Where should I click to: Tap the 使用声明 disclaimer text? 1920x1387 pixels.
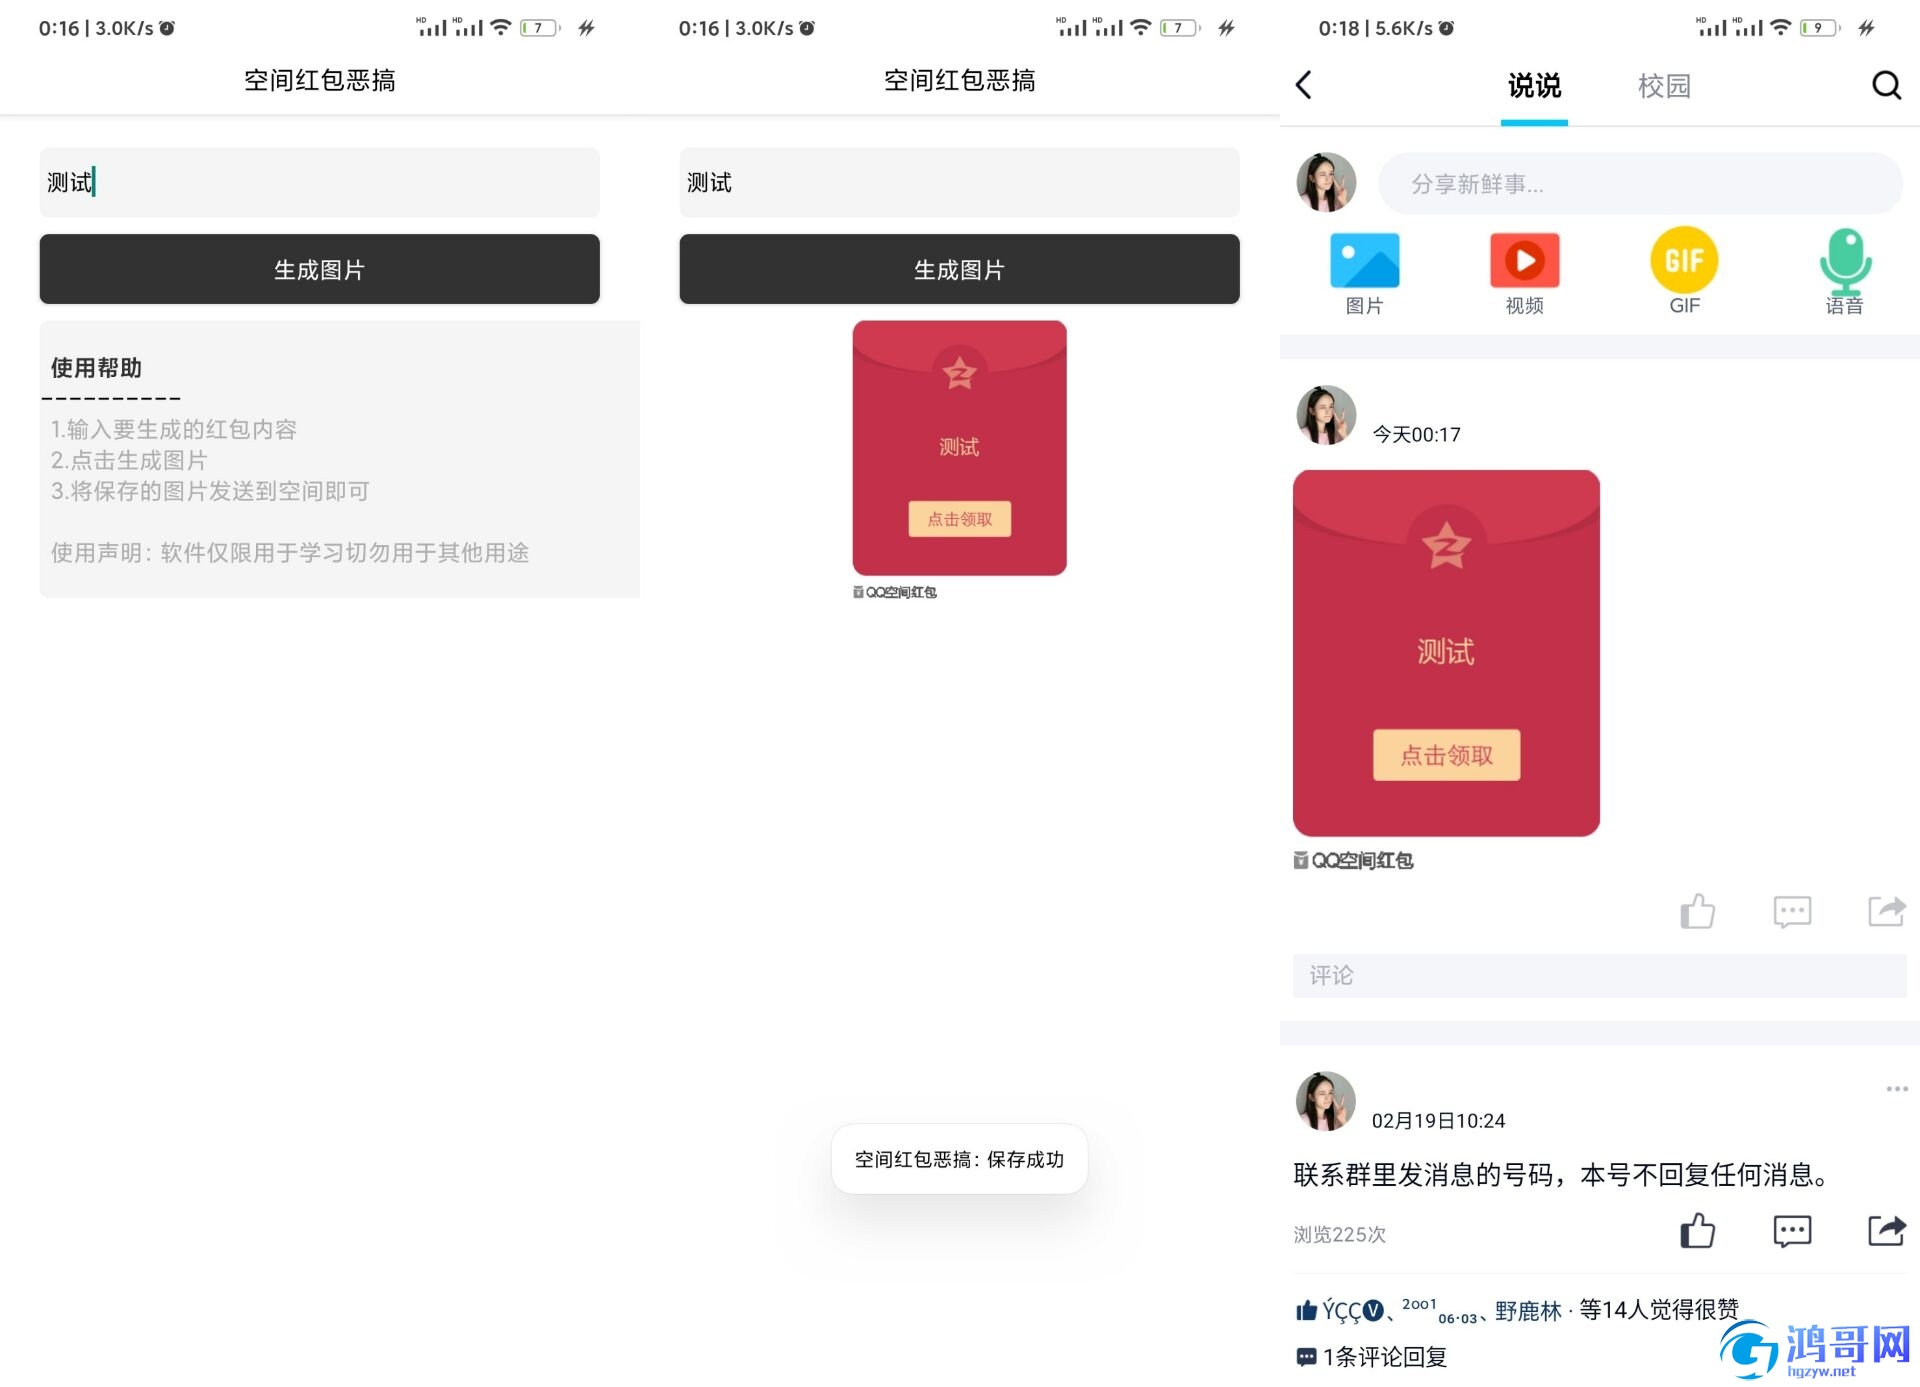[290, 552]
